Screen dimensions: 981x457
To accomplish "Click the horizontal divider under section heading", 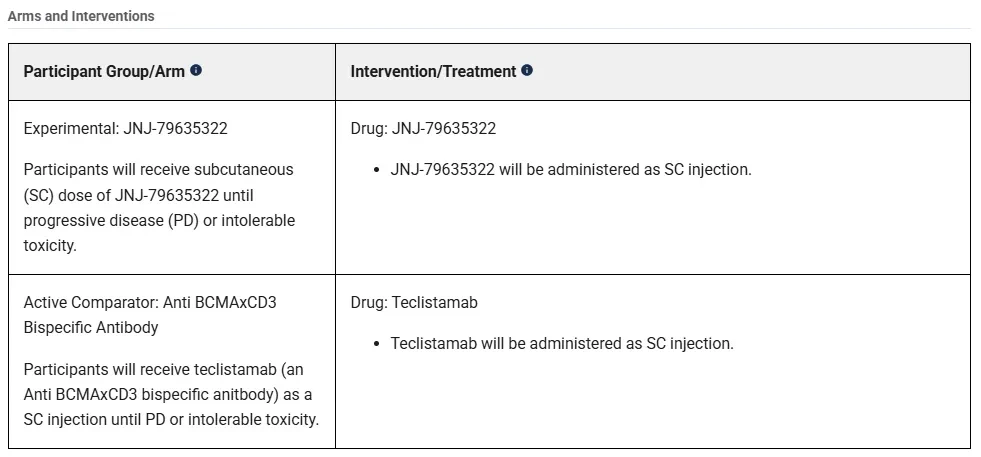I will [489, 29].
